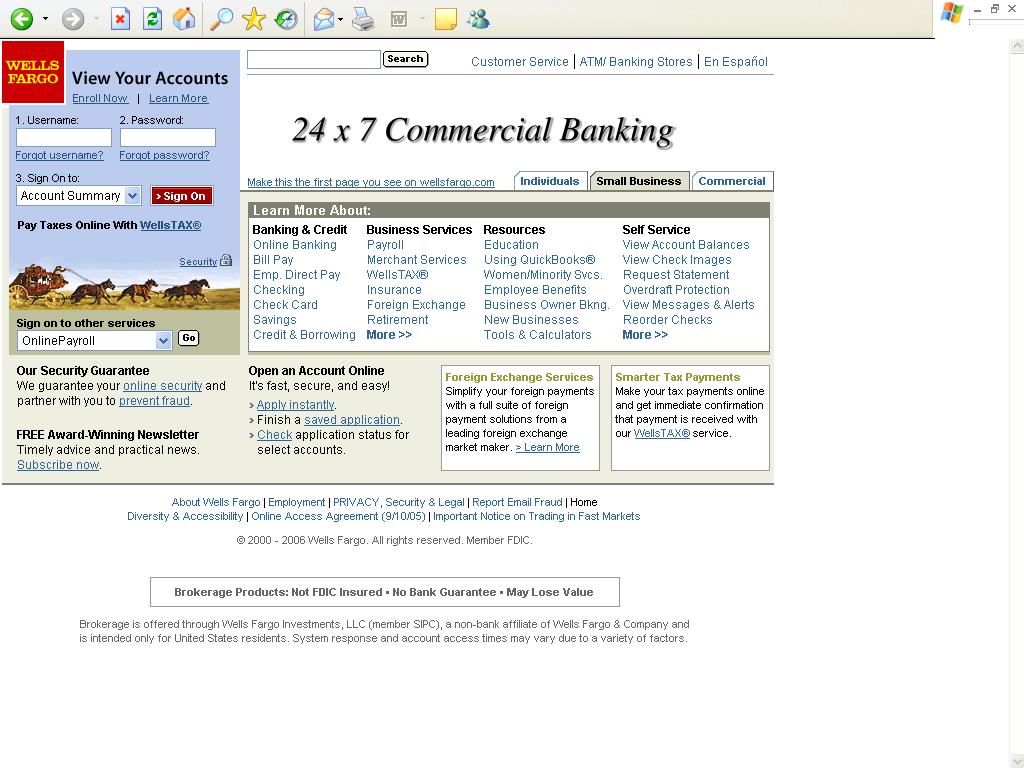Open Diversity & Accessibility footer link
Viewport: 1024px width, 768px height.
tap(185, 516)
